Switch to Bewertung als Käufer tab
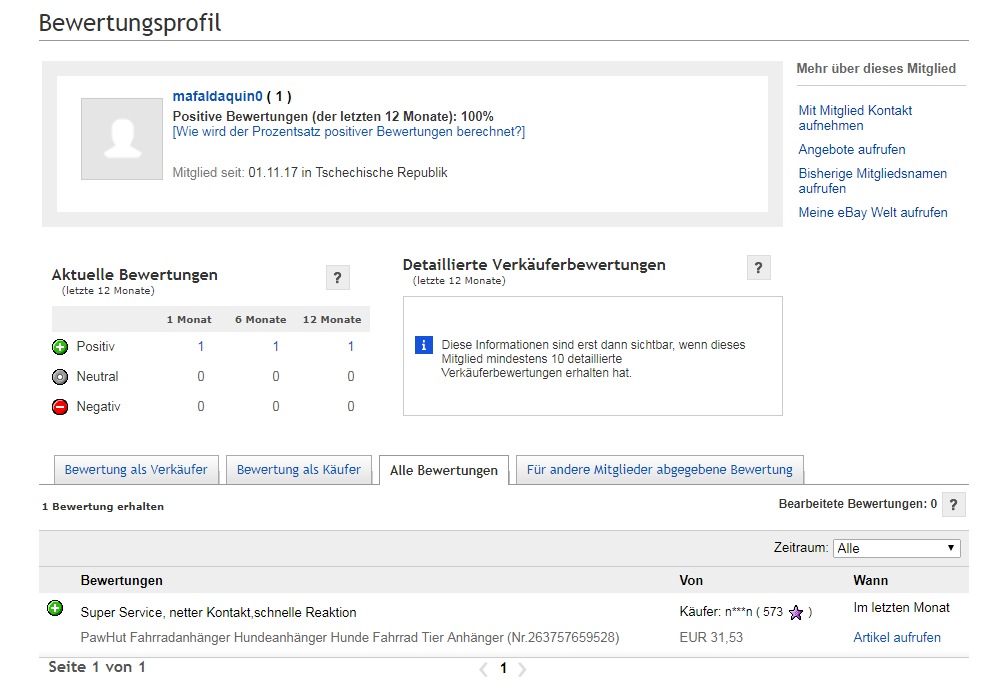The height and width of the screenshot is (690, 1004). [298, 470]
